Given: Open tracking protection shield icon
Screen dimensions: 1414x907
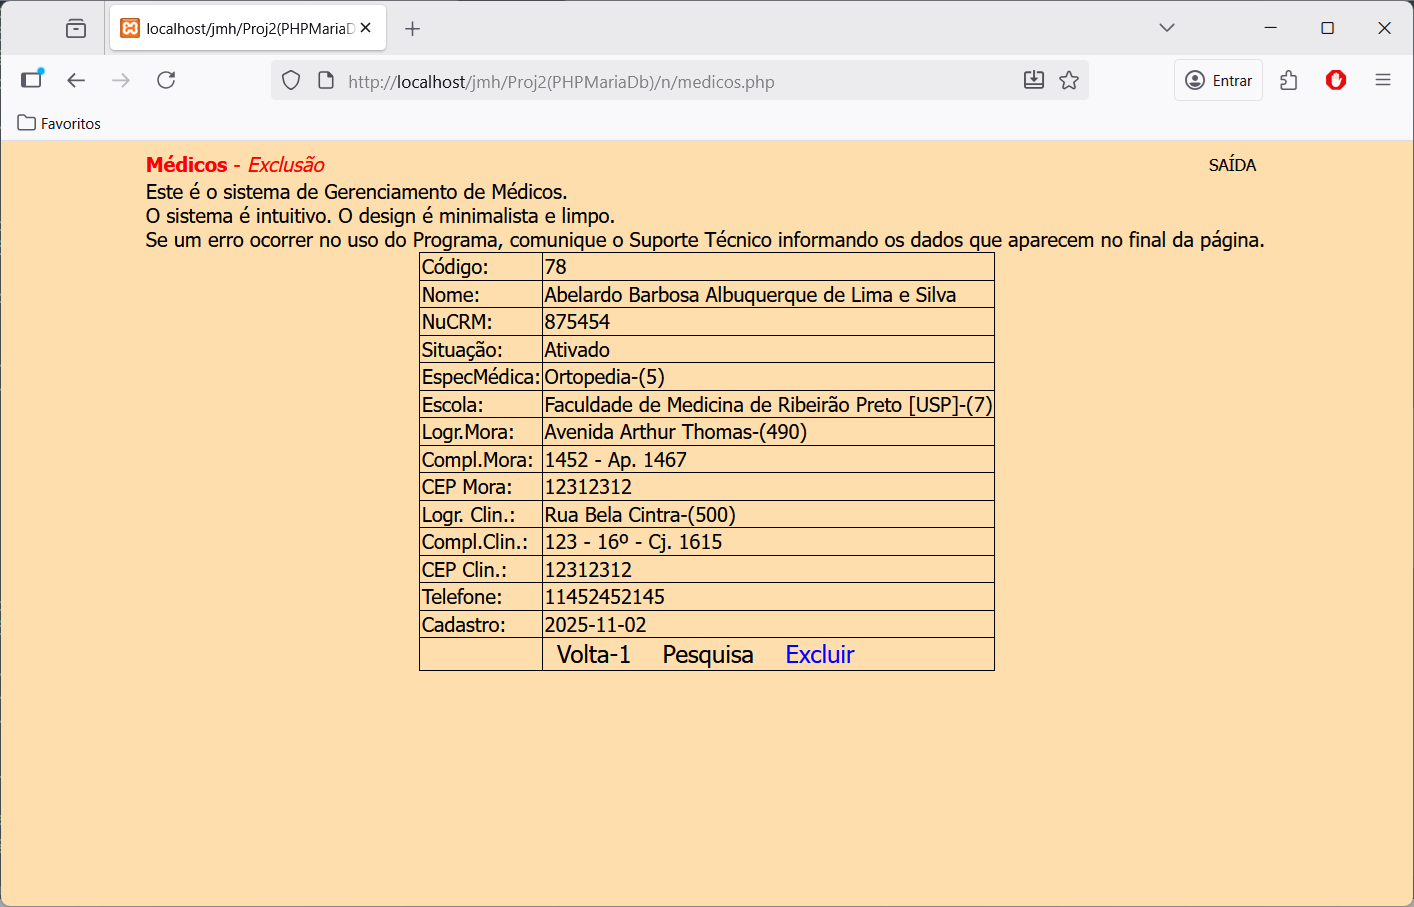Looking at the screenshot, I should (x=291, y=80).
